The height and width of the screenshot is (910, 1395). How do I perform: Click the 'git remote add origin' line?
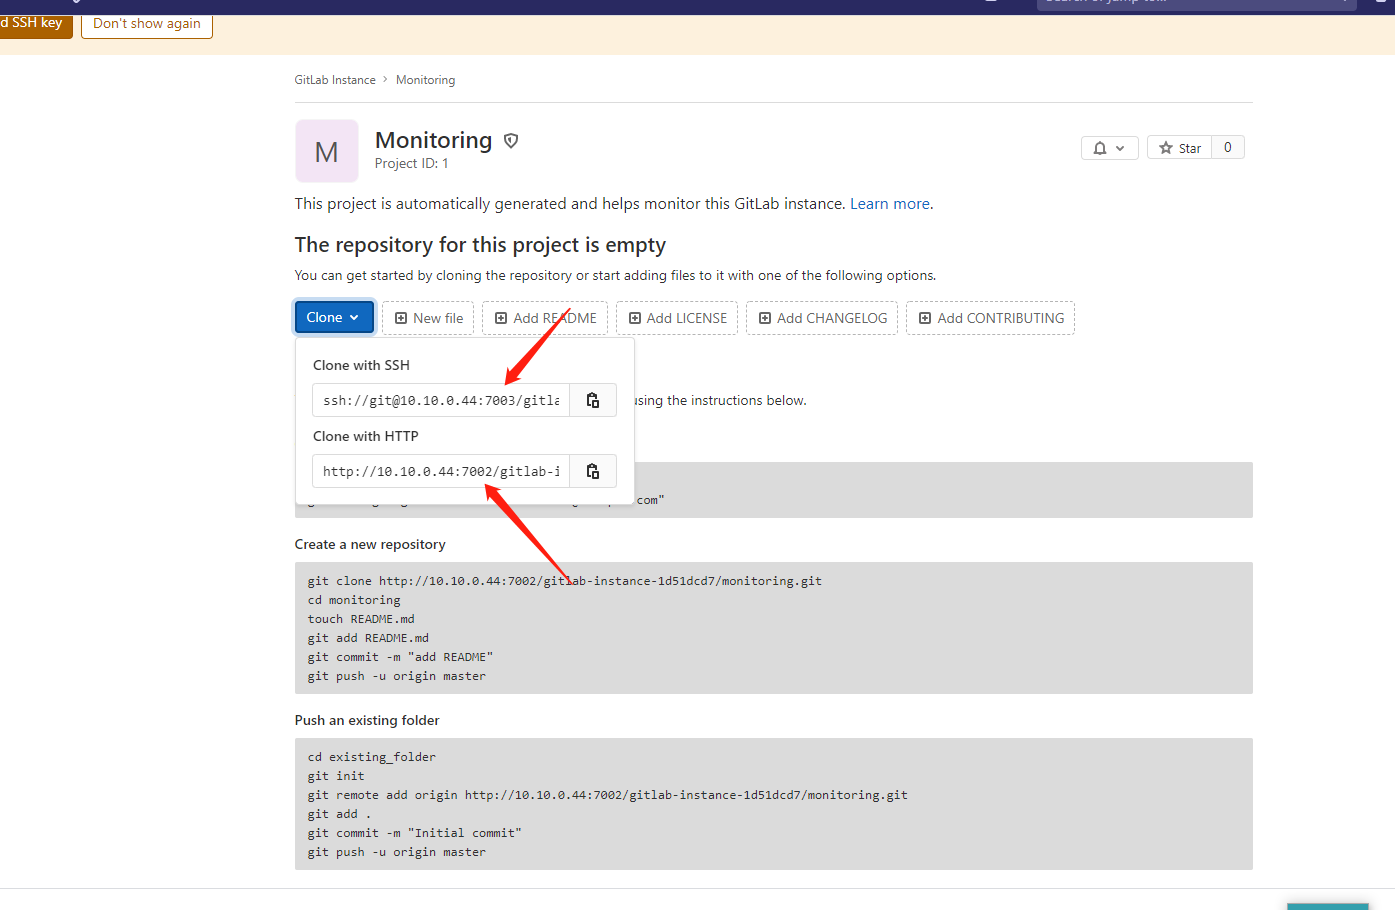point(608,795)
